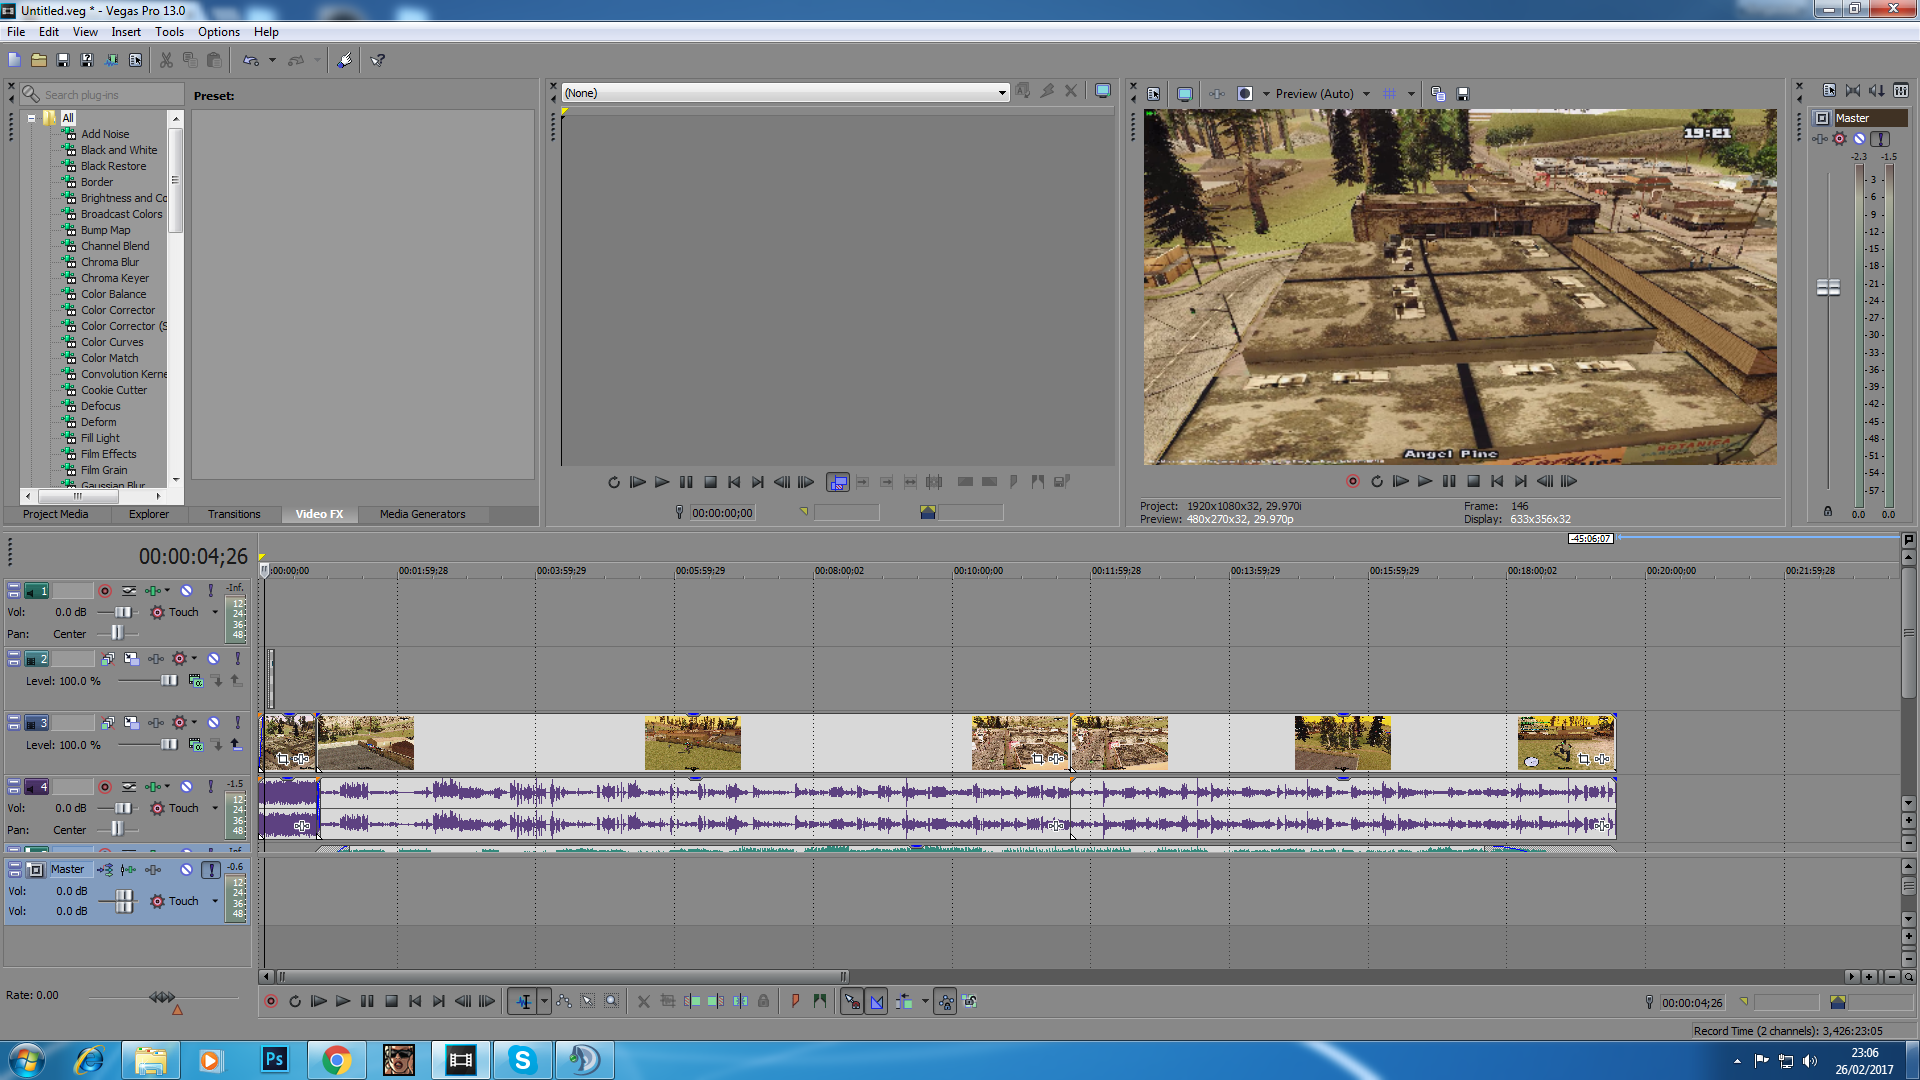Screen dimensions: 1920x1080
Task: Select the Chroma Keyer effect
Action: pyautogui.click(x=115, y=278)
